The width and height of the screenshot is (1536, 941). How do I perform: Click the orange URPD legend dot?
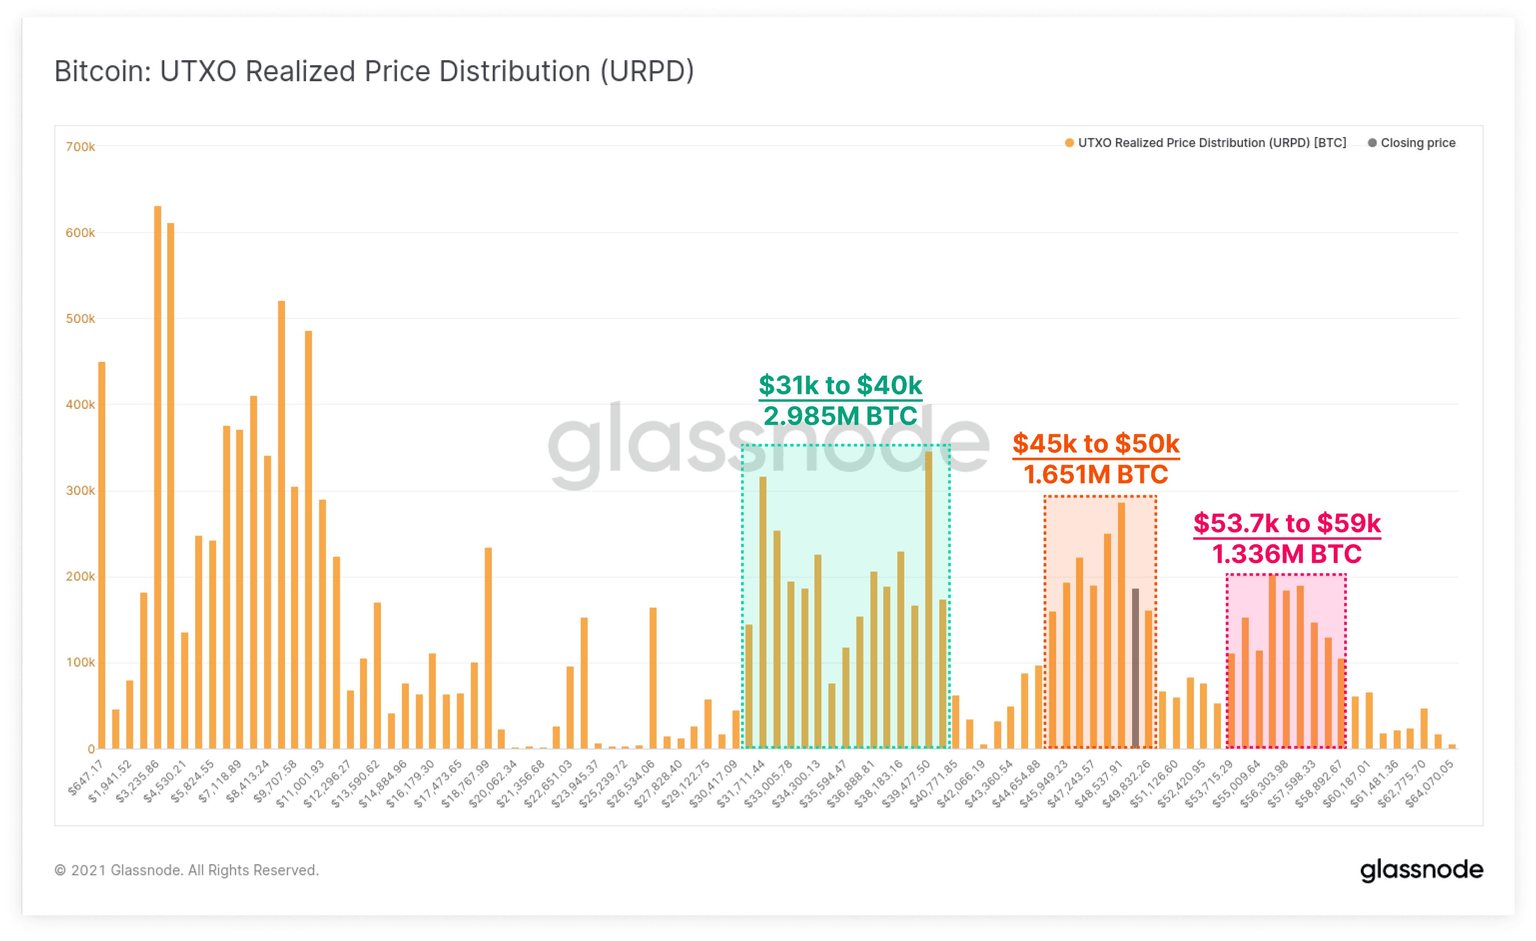[x=1069, y=143]
